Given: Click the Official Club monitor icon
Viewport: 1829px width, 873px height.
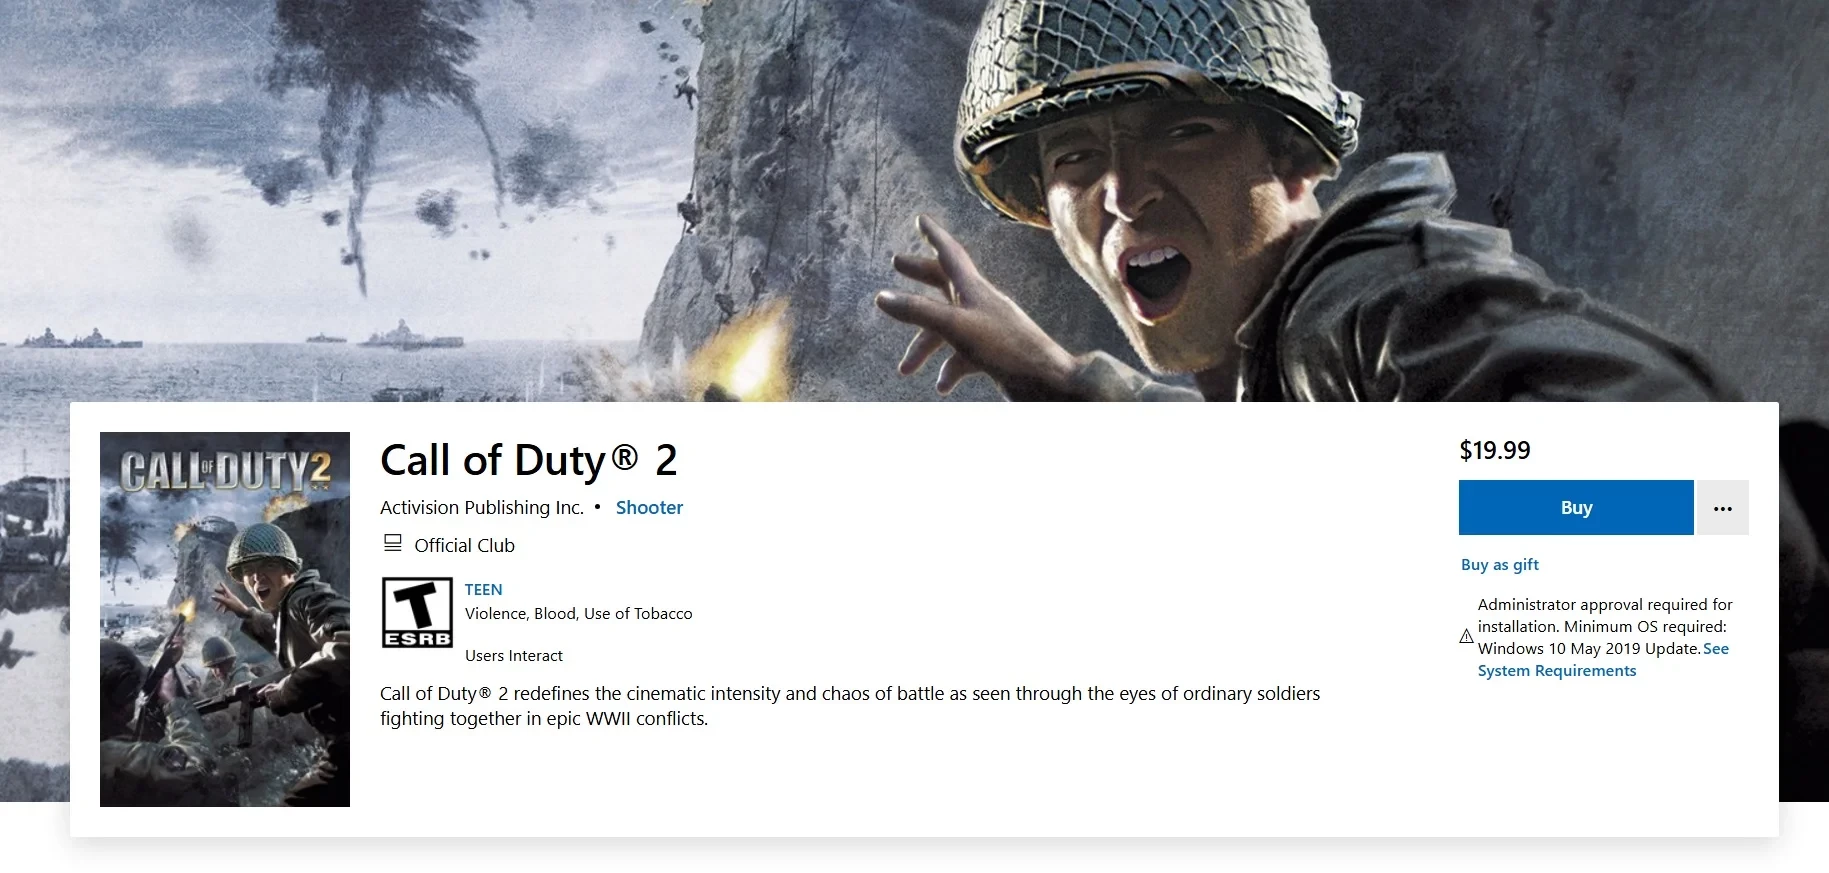Looking at the screenshot, I should tap(393, 543).
